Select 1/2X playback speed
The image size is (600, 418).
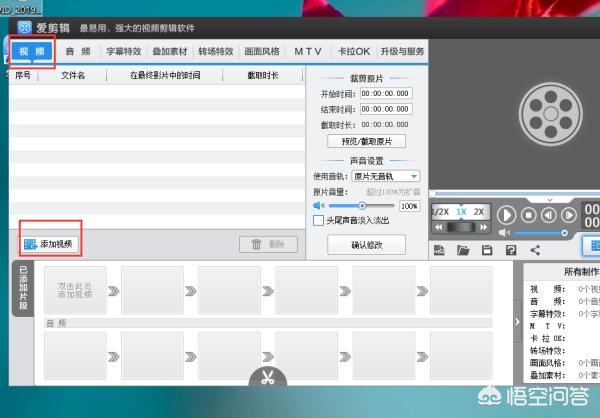tap(440, 212)
